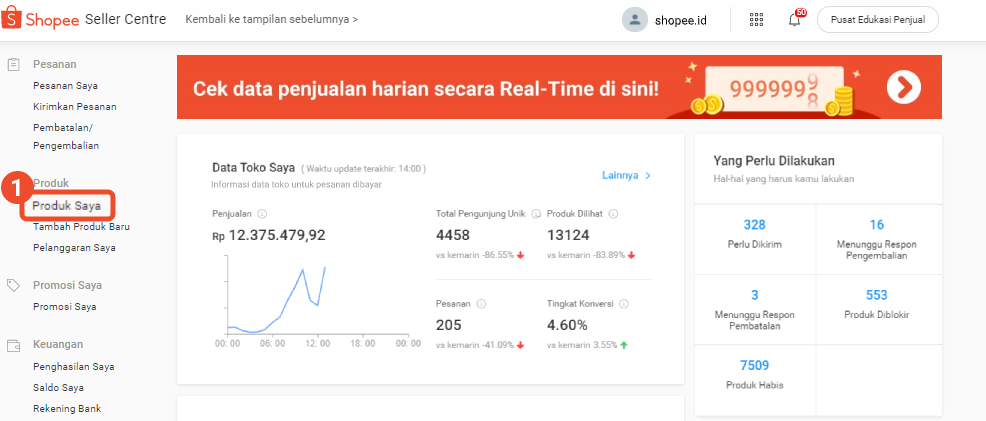This screenshot has height=421, width=986.
Task: Click the Rp 12.375.479,92 sales value
Action: click(269, 236)
